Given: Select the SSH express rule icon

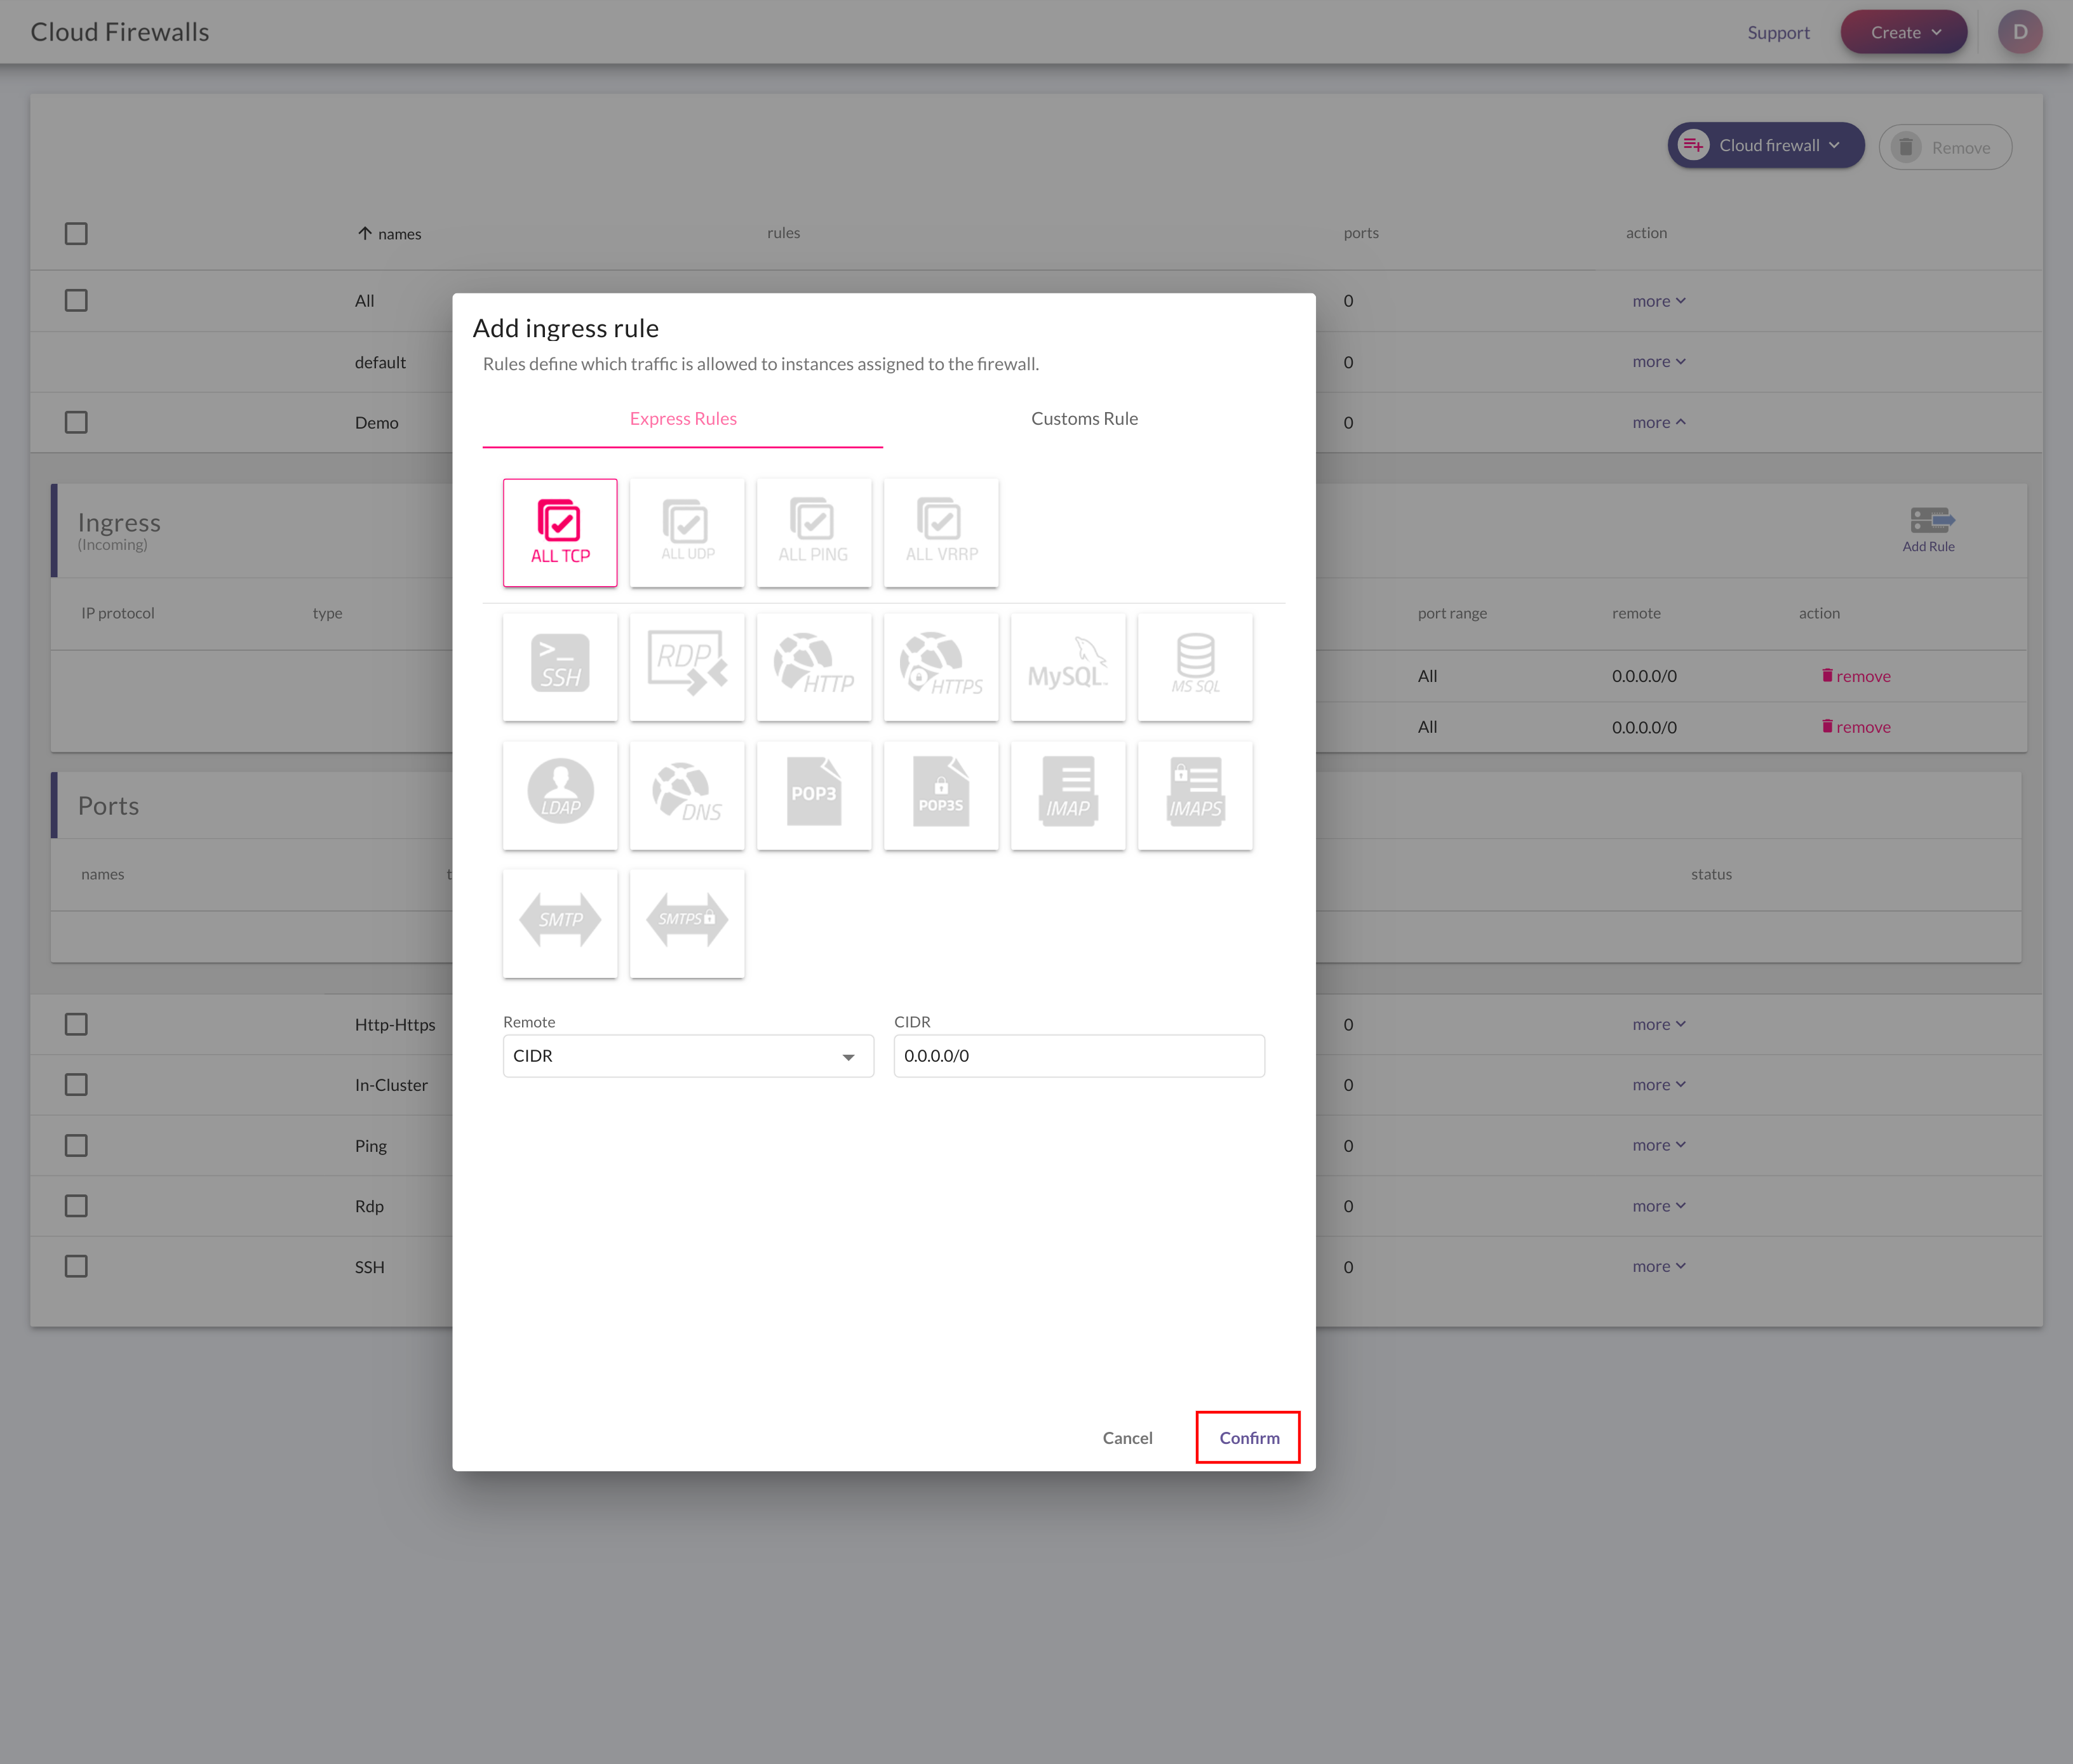Looking at the screenshot, I should coord(560,666).
